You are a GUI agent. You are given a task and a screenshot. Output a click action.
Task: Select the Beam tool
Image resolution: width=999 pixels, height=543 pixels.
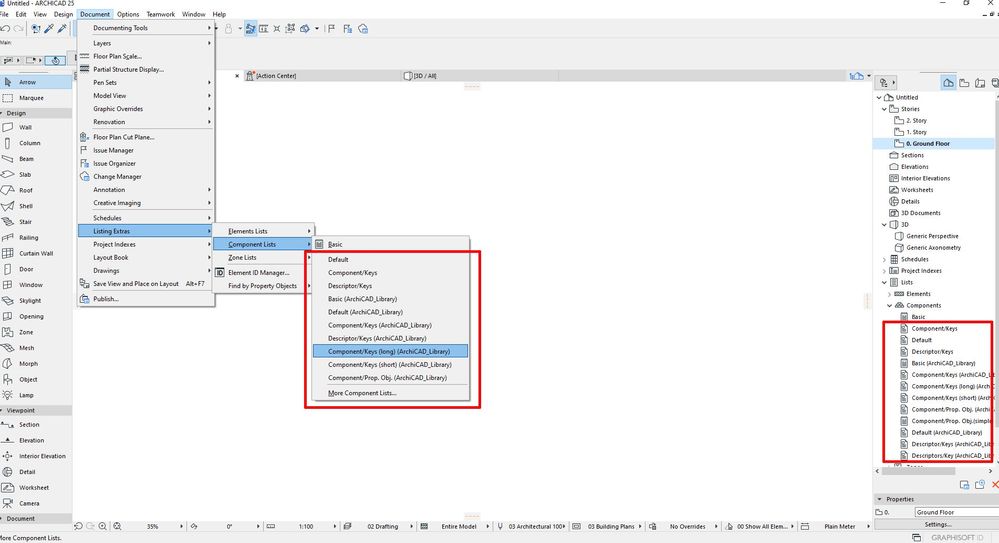click(36, 159)
